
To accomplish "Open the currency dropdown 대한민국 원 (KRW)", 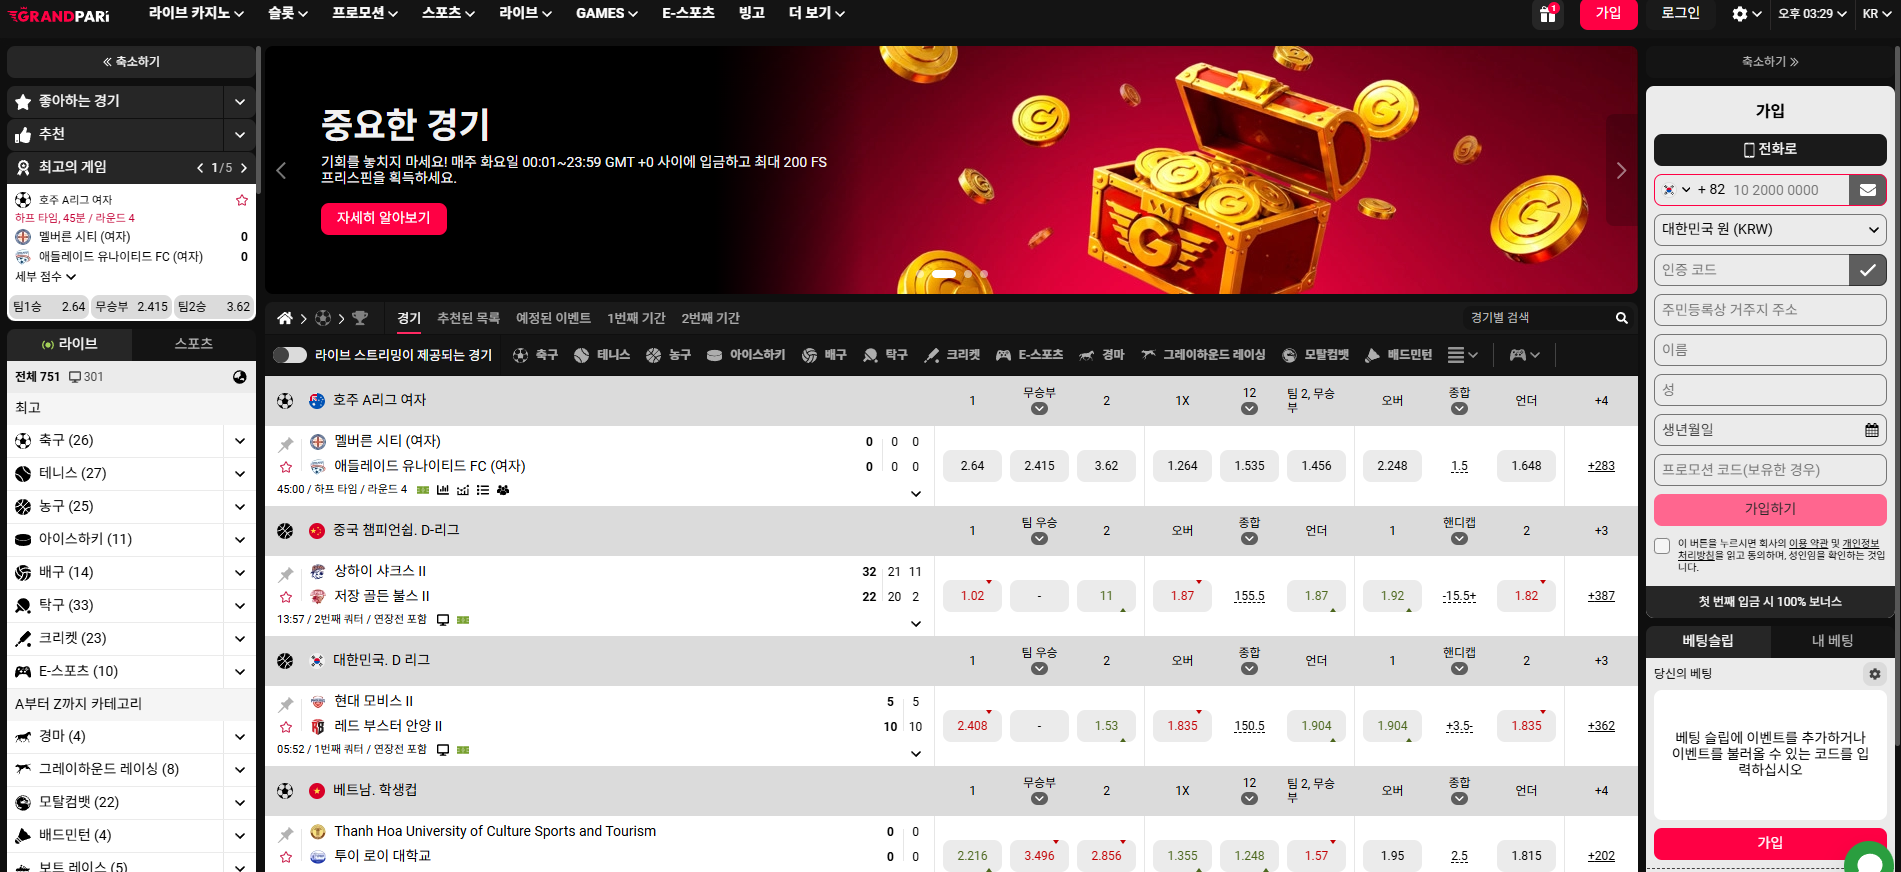I will 1769,230.
